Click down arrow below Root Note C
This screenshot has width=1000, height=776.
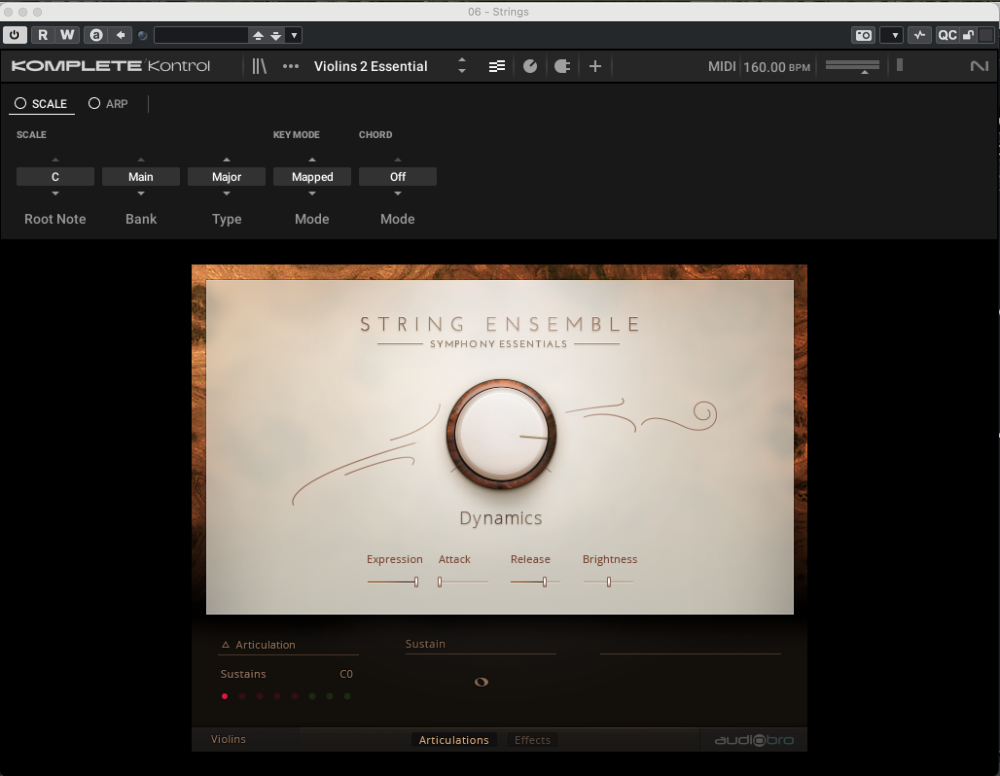pyautogui.click(x=55, y=193)
